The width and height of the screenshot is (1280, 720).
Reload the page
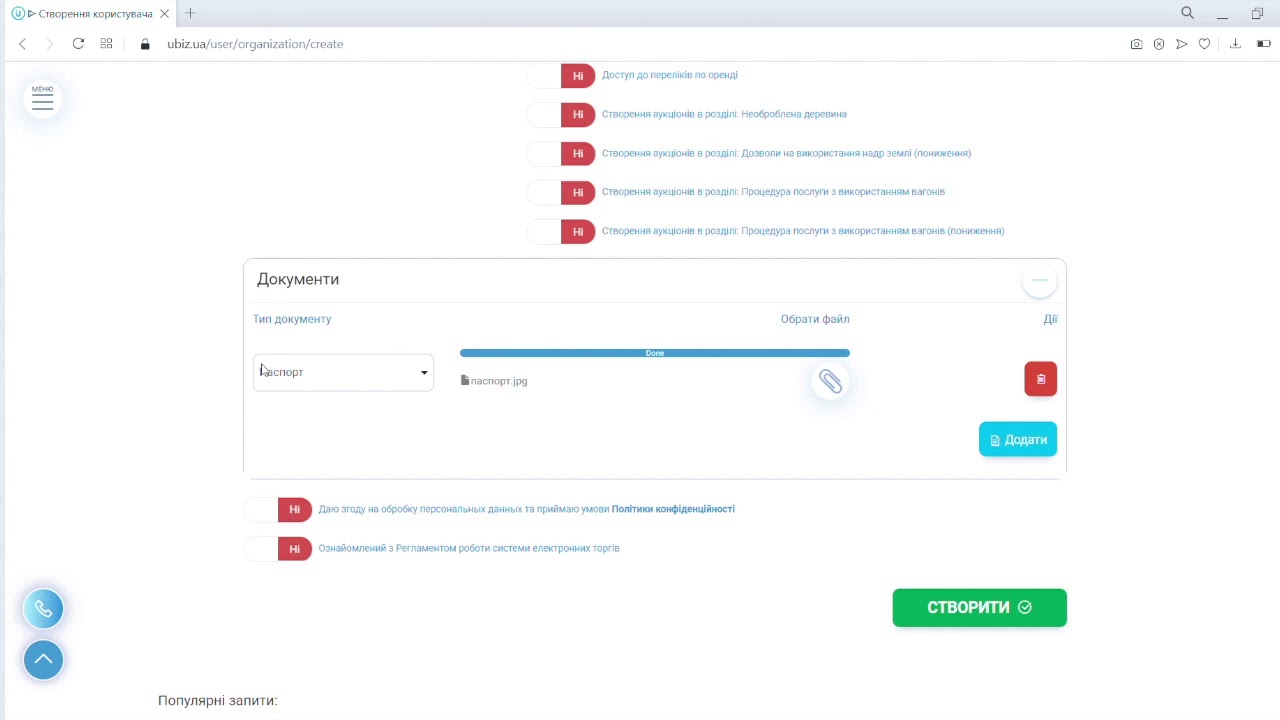78,44
